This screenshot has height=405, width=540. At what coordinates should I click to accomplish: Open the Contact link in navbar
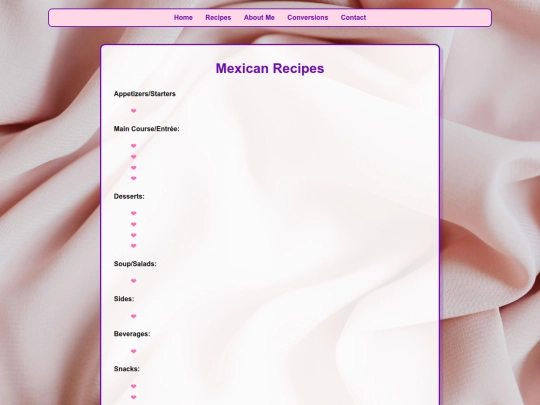pyautogui.click(x=353, y=18)
